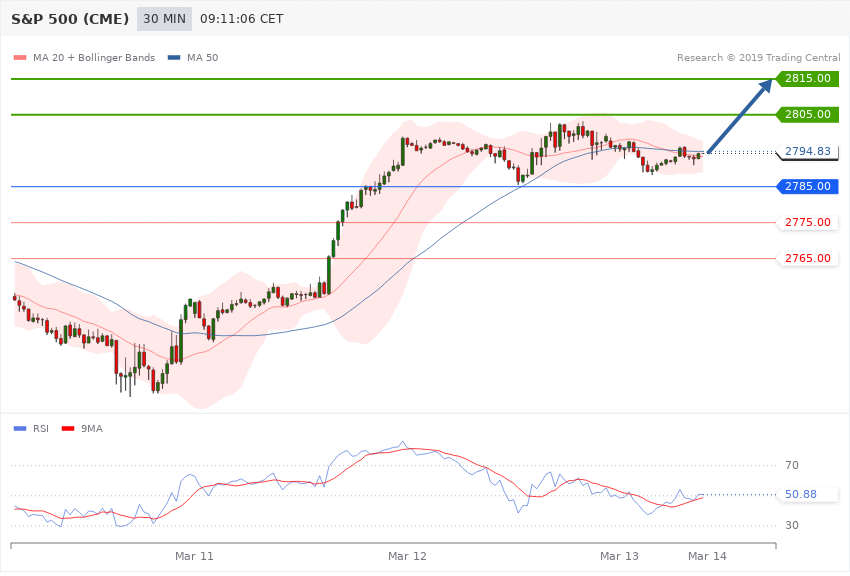This screenshot has width=850, height=576.
Task: Click the RSI 70 level label
Action: [x=792, y=465]
